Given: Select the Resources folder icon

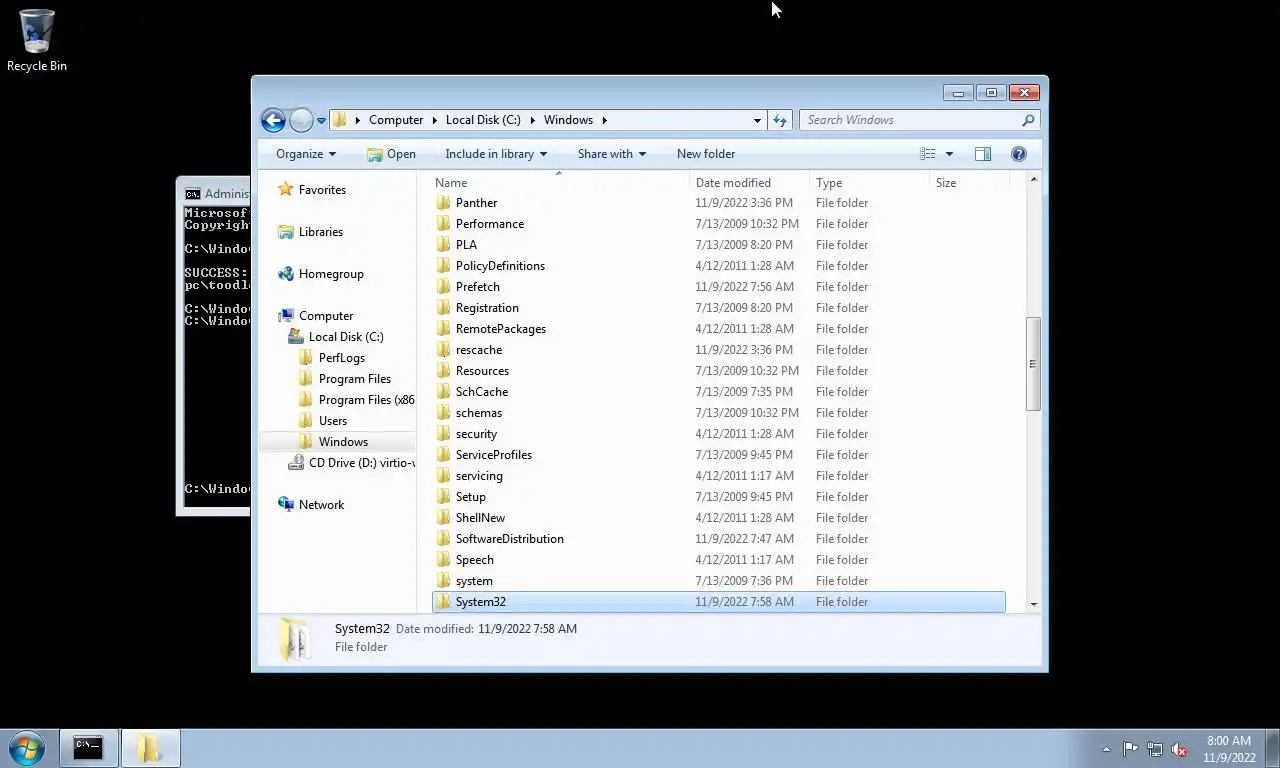Looking at the screenshot, I should pos(444,371).
